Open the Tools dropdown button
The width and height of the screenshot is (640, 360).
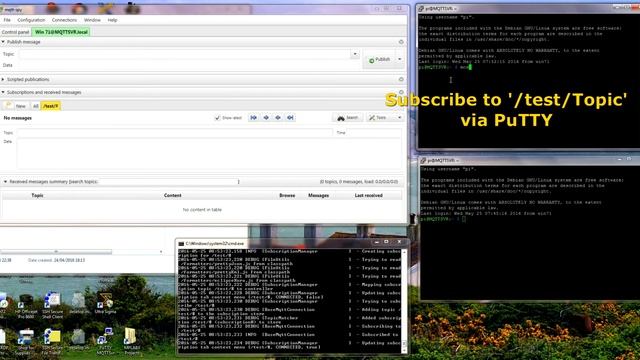pos(385,118)
